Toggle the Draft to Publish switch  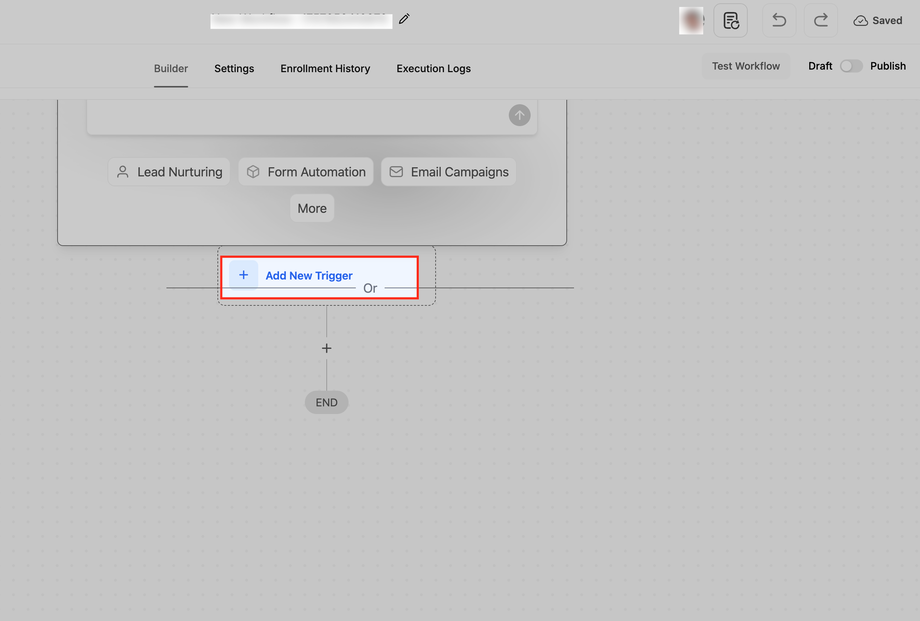(851, 66)
